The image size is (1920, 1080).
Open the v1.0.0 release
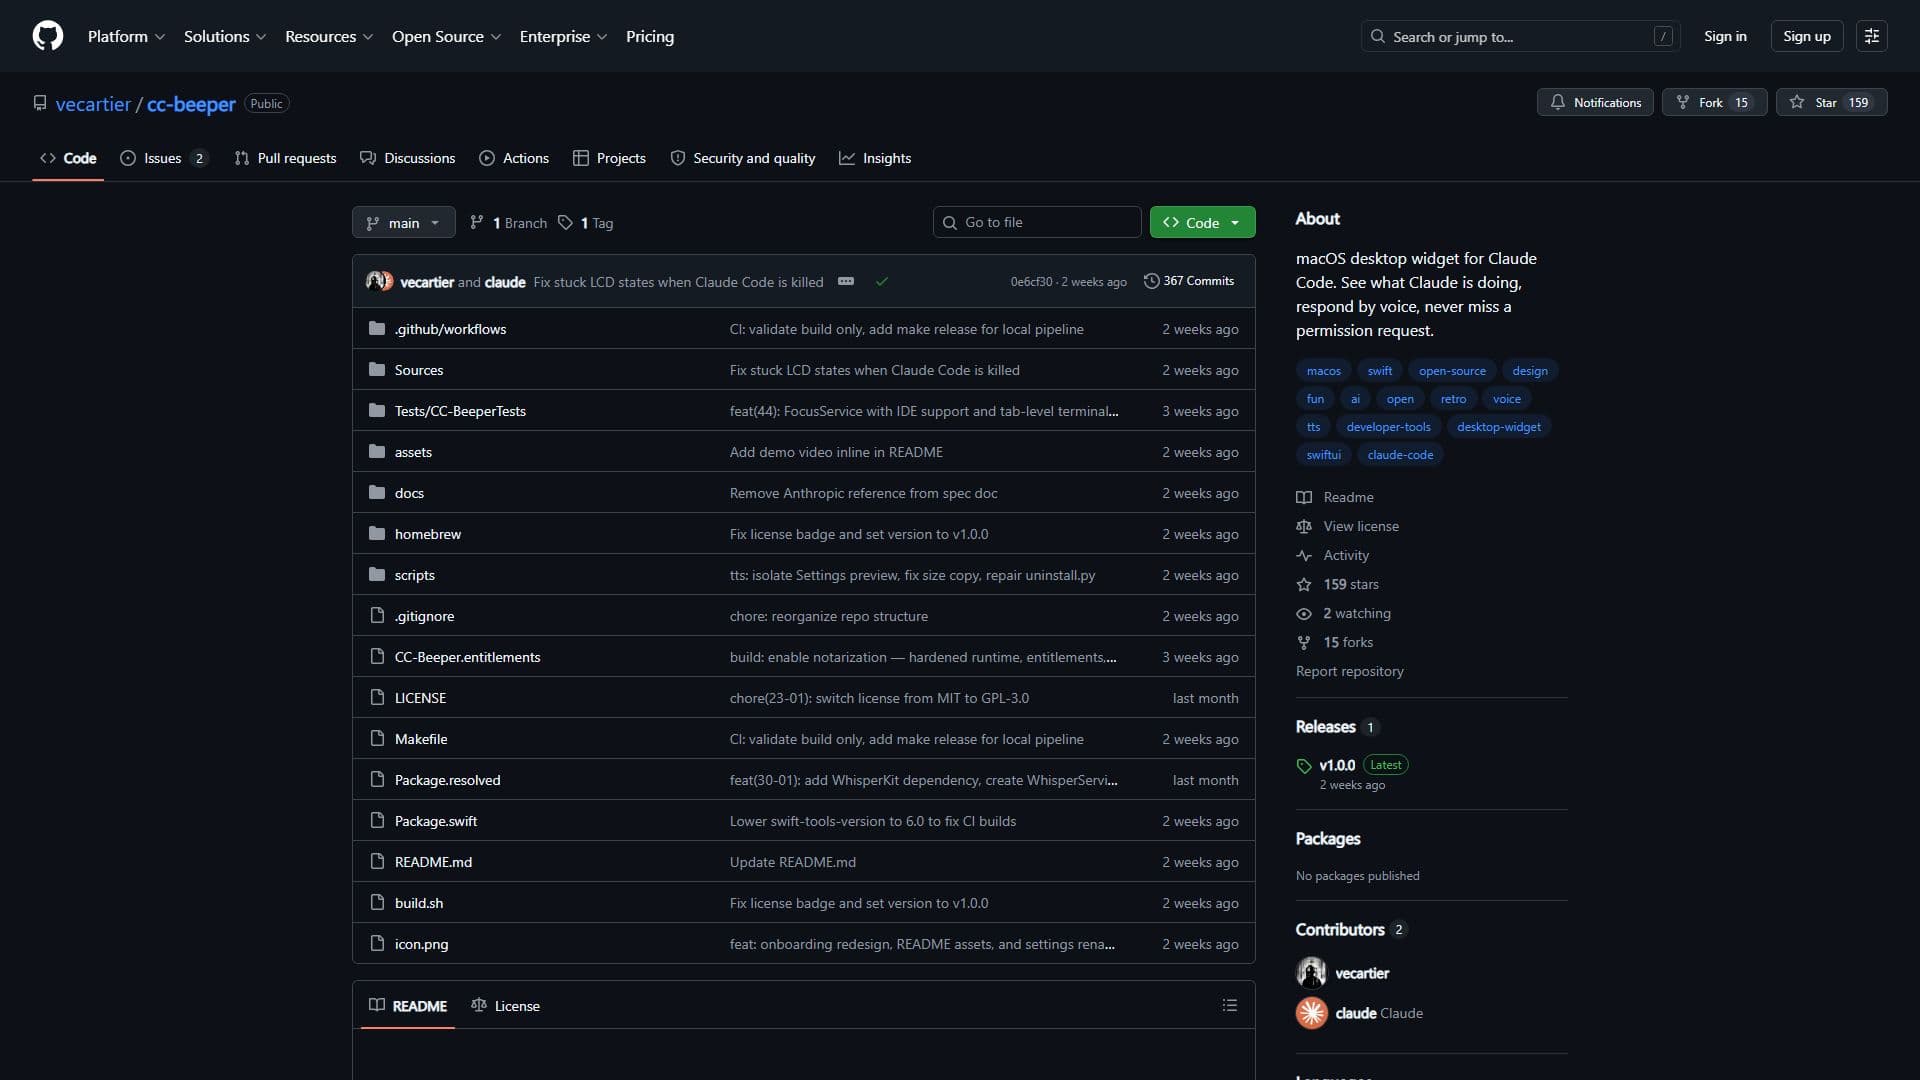click(x=1336, y=765)
